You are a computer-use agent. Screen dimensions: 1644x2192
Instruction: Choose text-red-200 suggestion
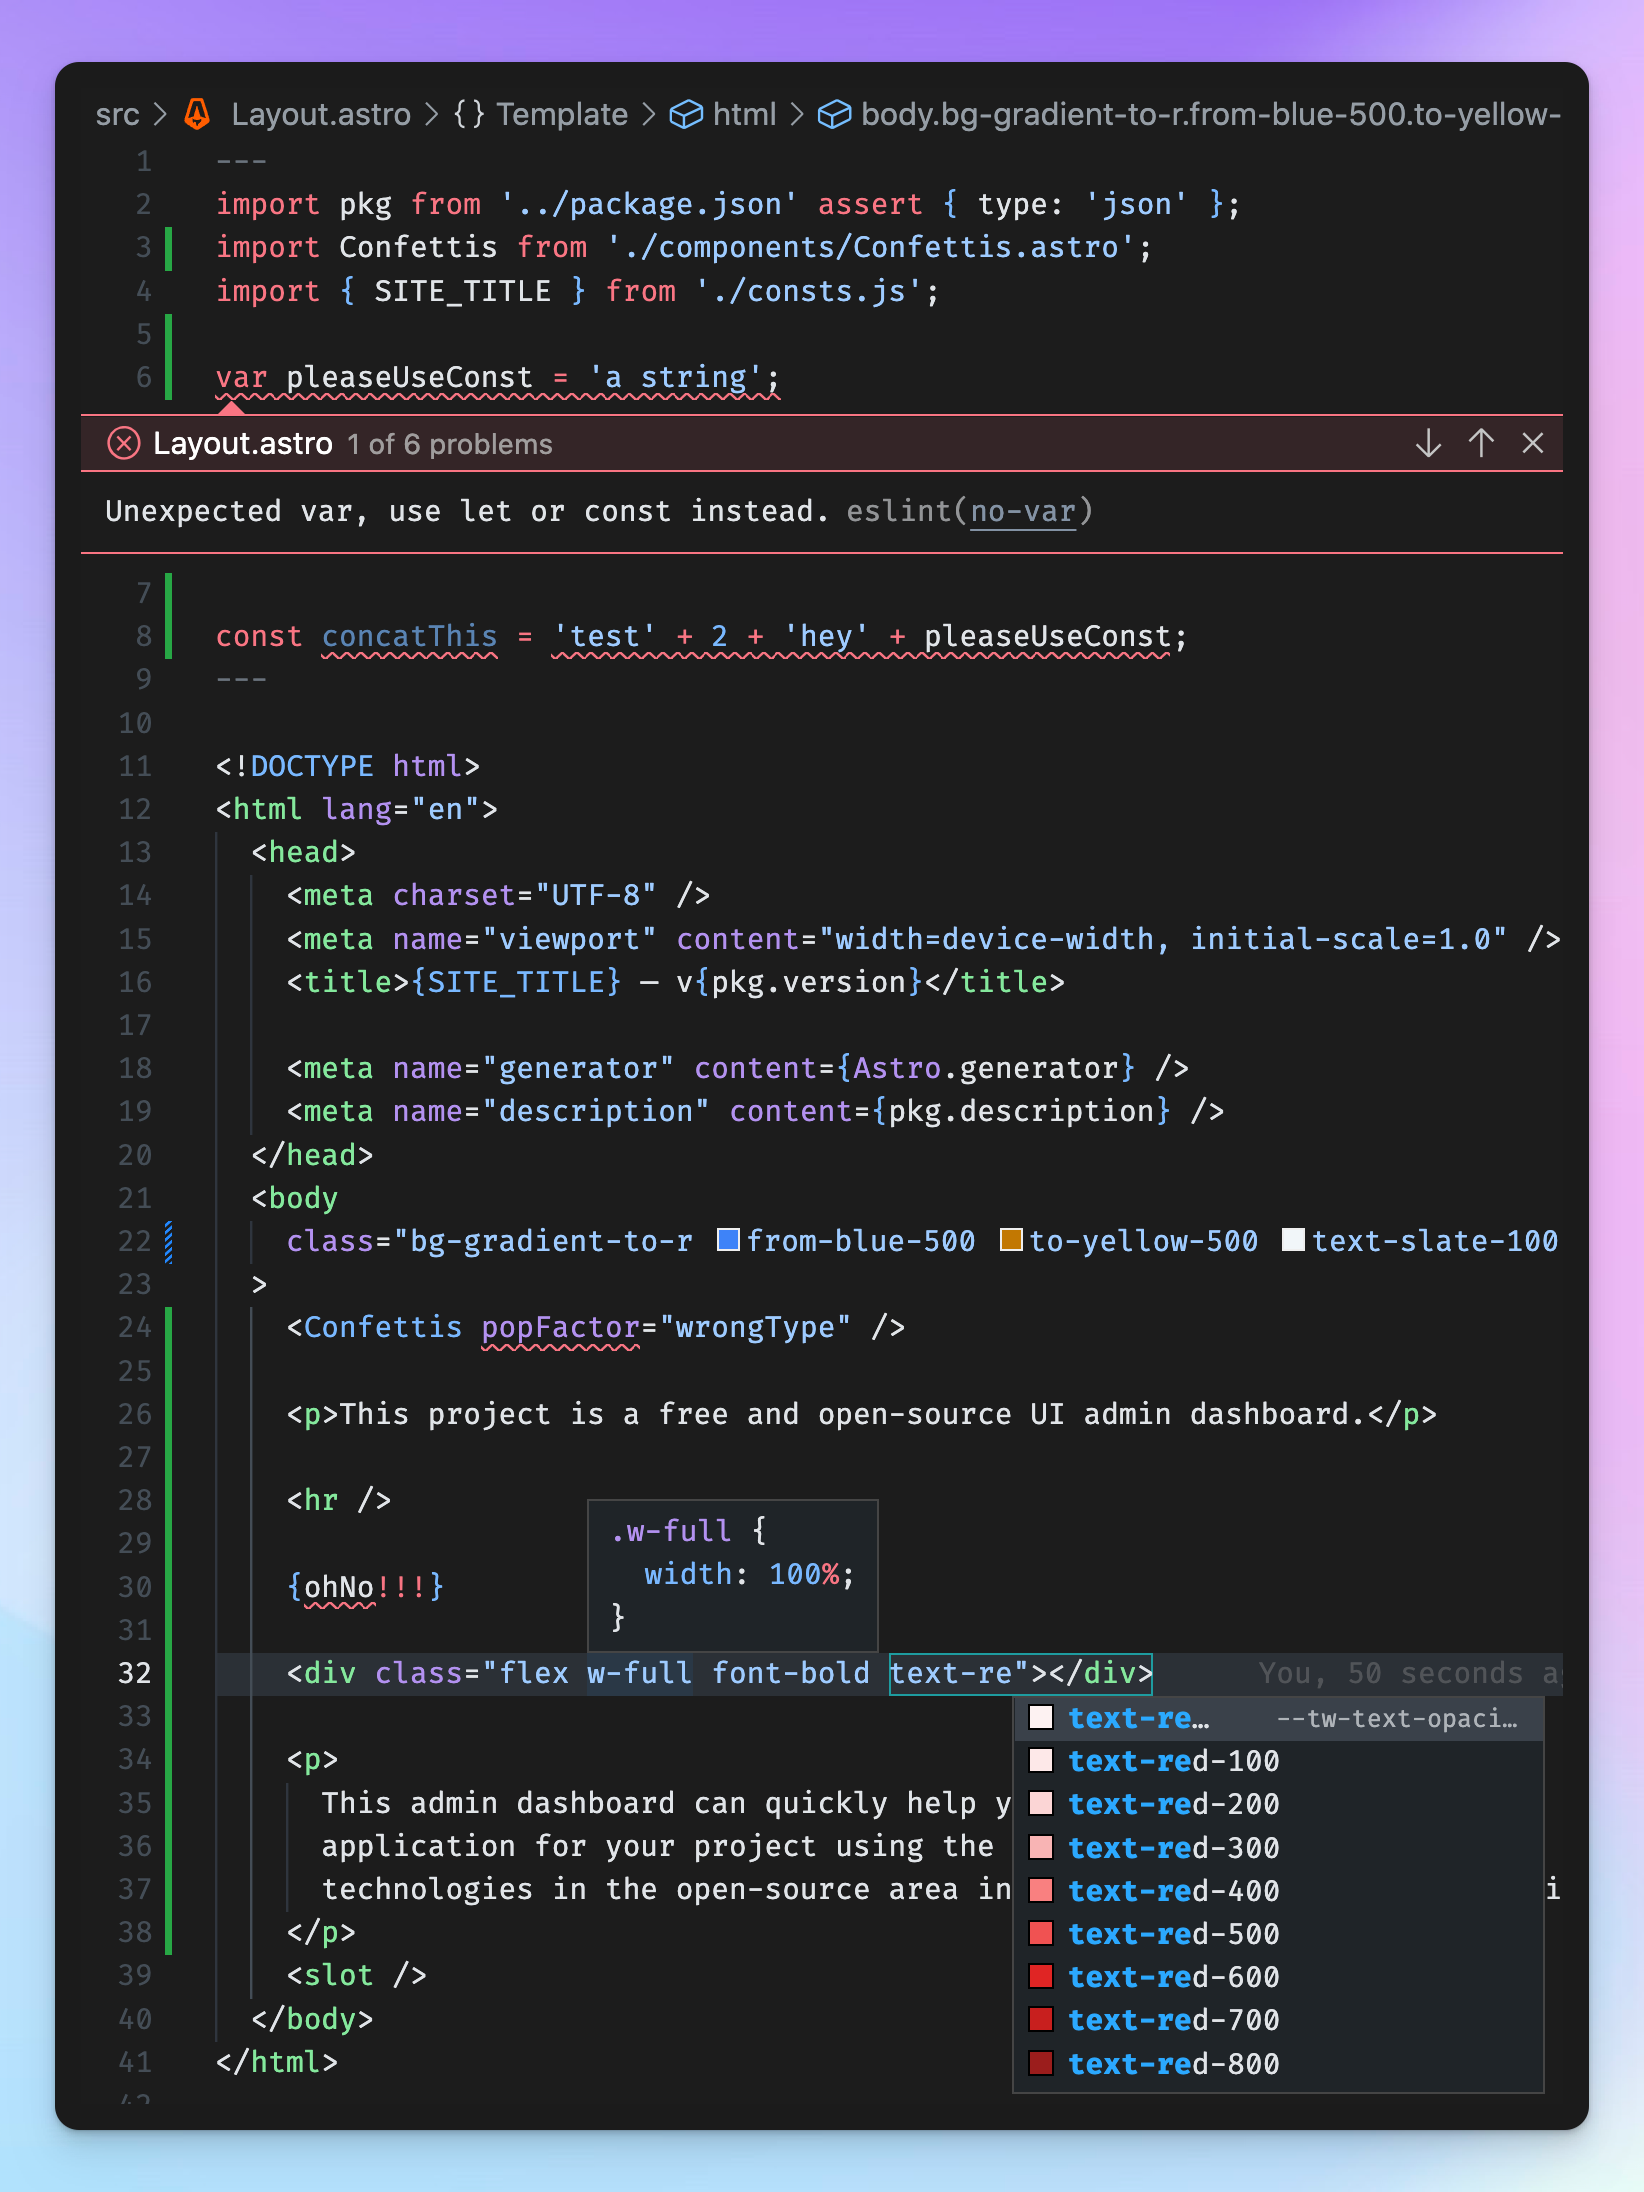1278,1804
